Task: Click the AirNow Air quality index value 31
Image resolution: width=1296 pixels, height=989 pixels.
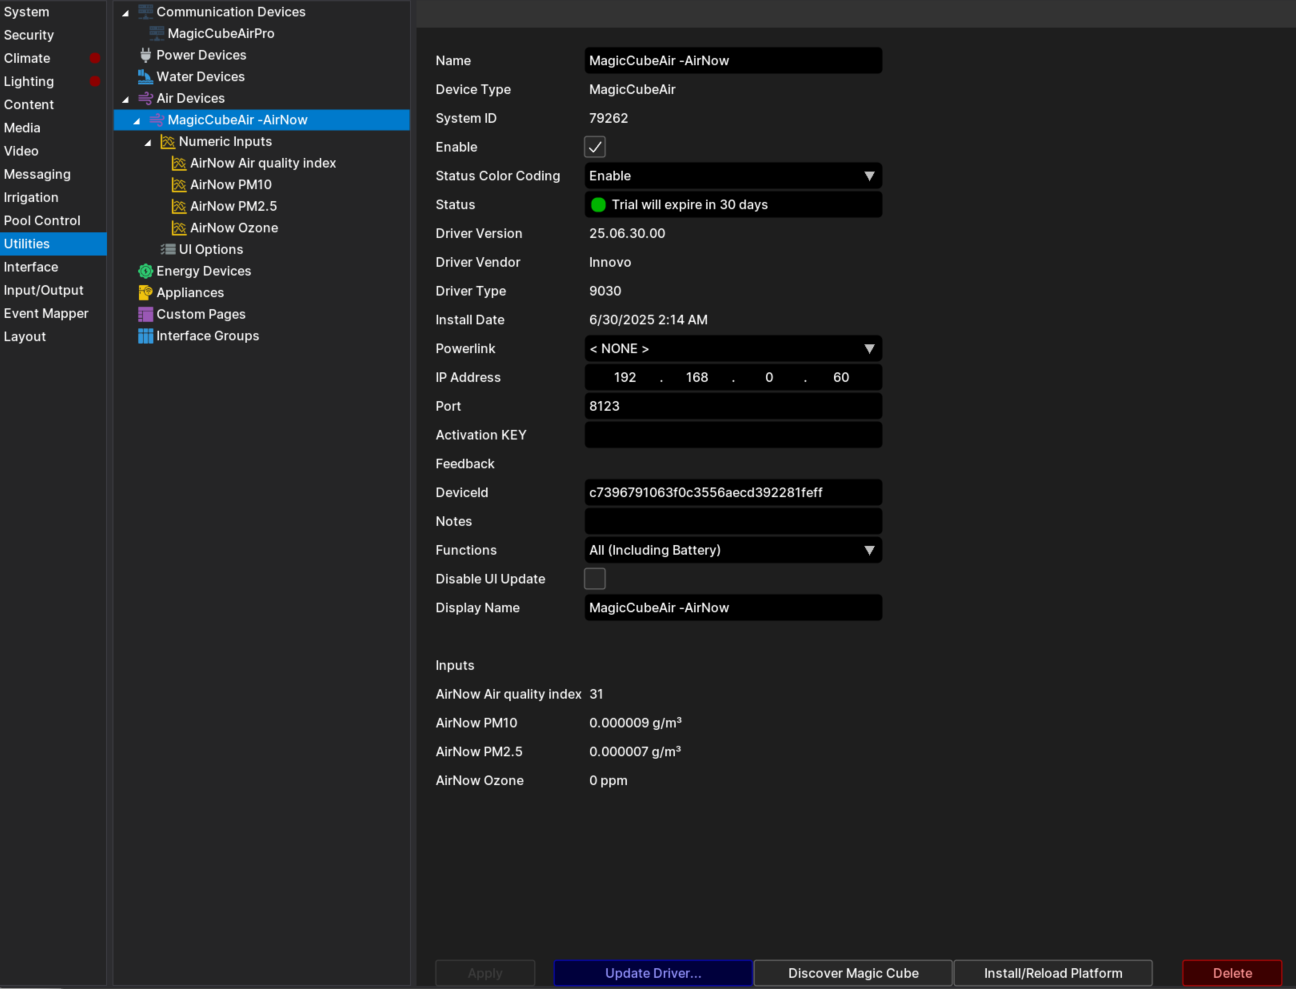Action: click(596, 694)
